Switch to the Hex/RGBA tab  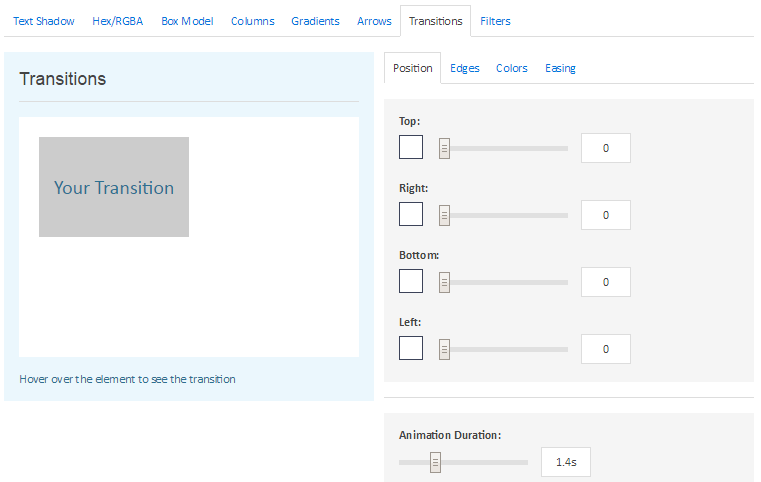117,21
